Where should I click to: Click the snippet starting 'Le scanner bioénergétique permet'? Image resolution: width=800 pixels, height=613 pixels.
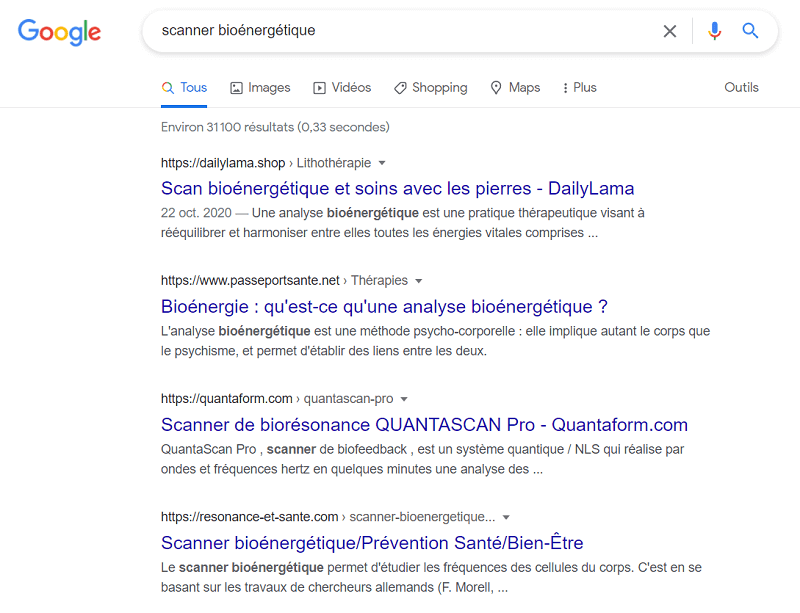pos(431,577)
